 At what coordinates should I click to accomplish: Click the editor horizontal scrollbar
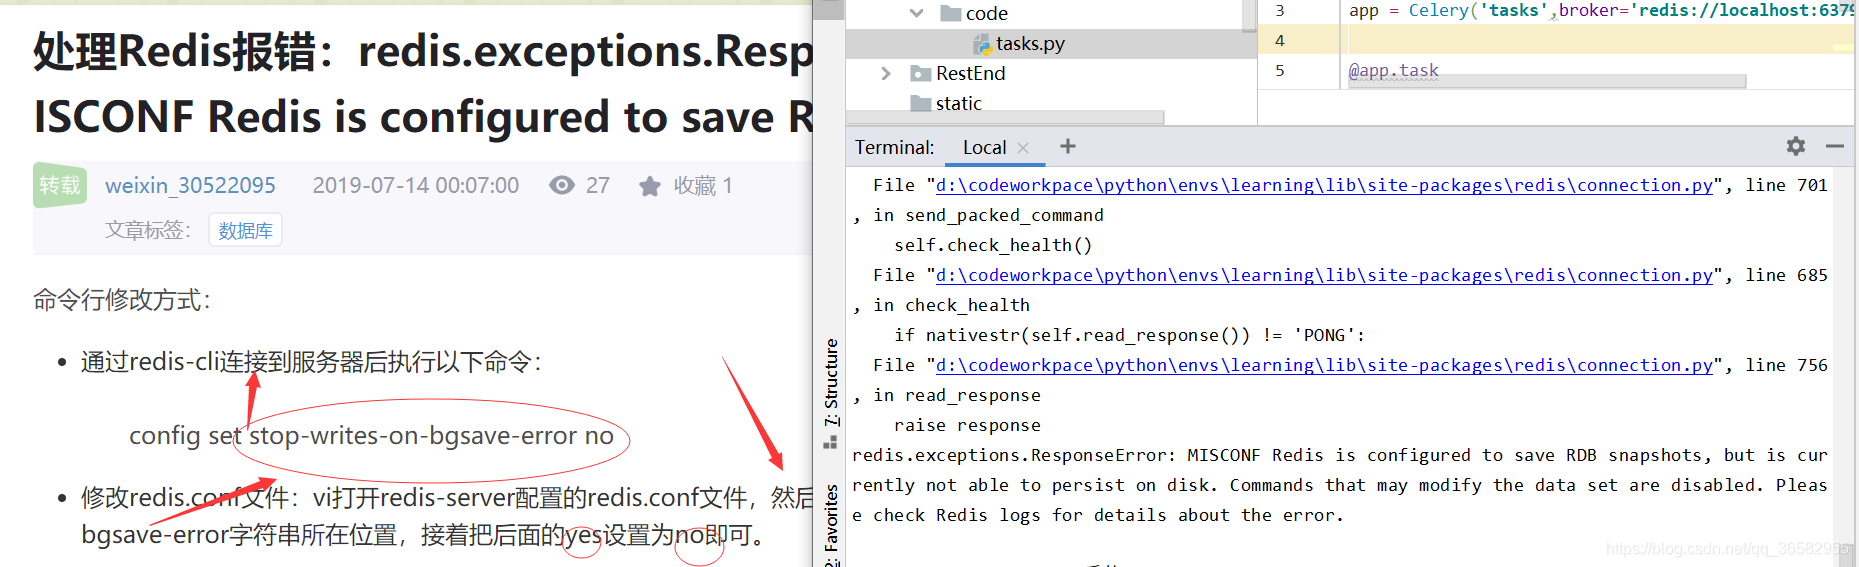1547,81
